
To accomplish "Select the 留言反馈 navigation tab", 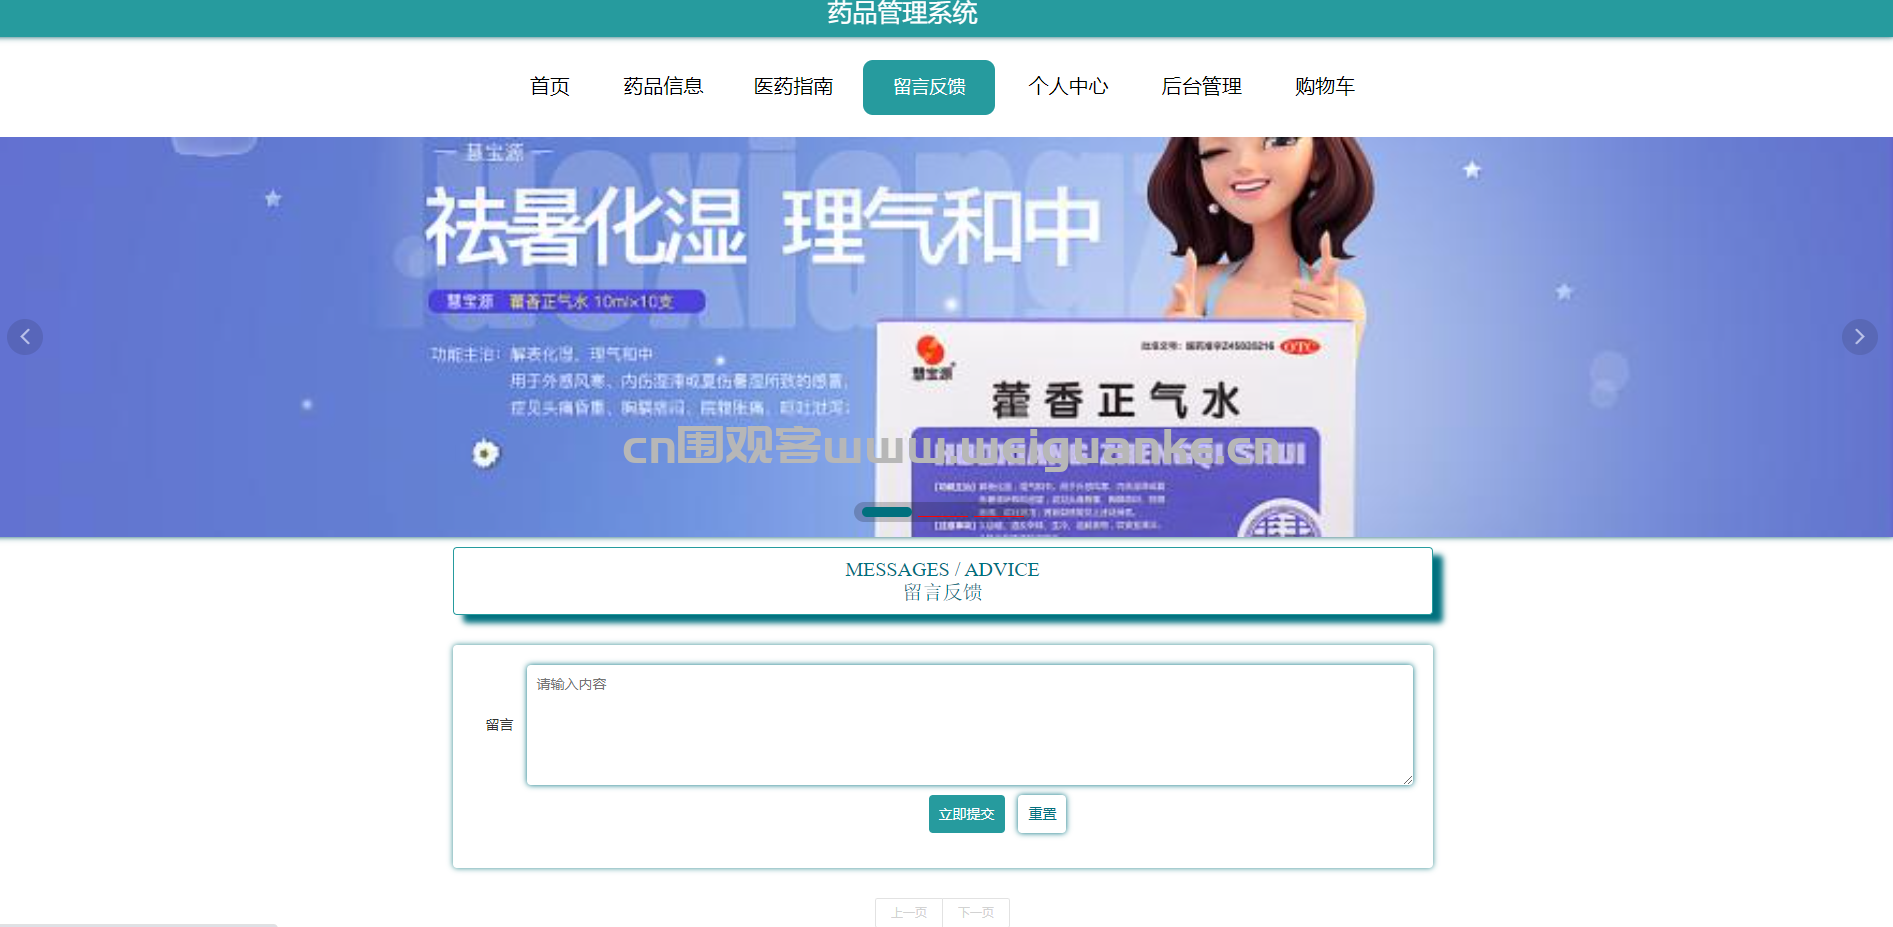I will point(929,87).
